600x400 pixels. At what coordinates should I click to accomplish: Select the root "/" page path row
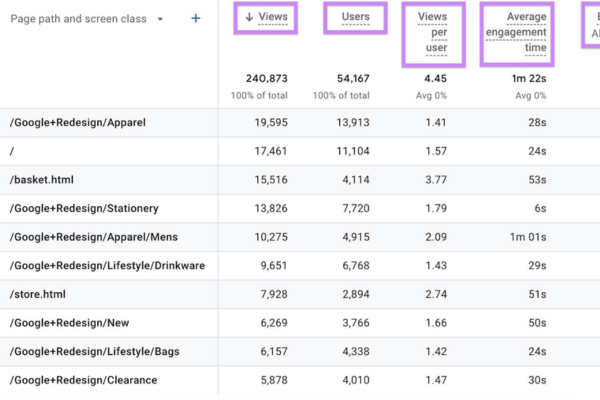[300, 151]
